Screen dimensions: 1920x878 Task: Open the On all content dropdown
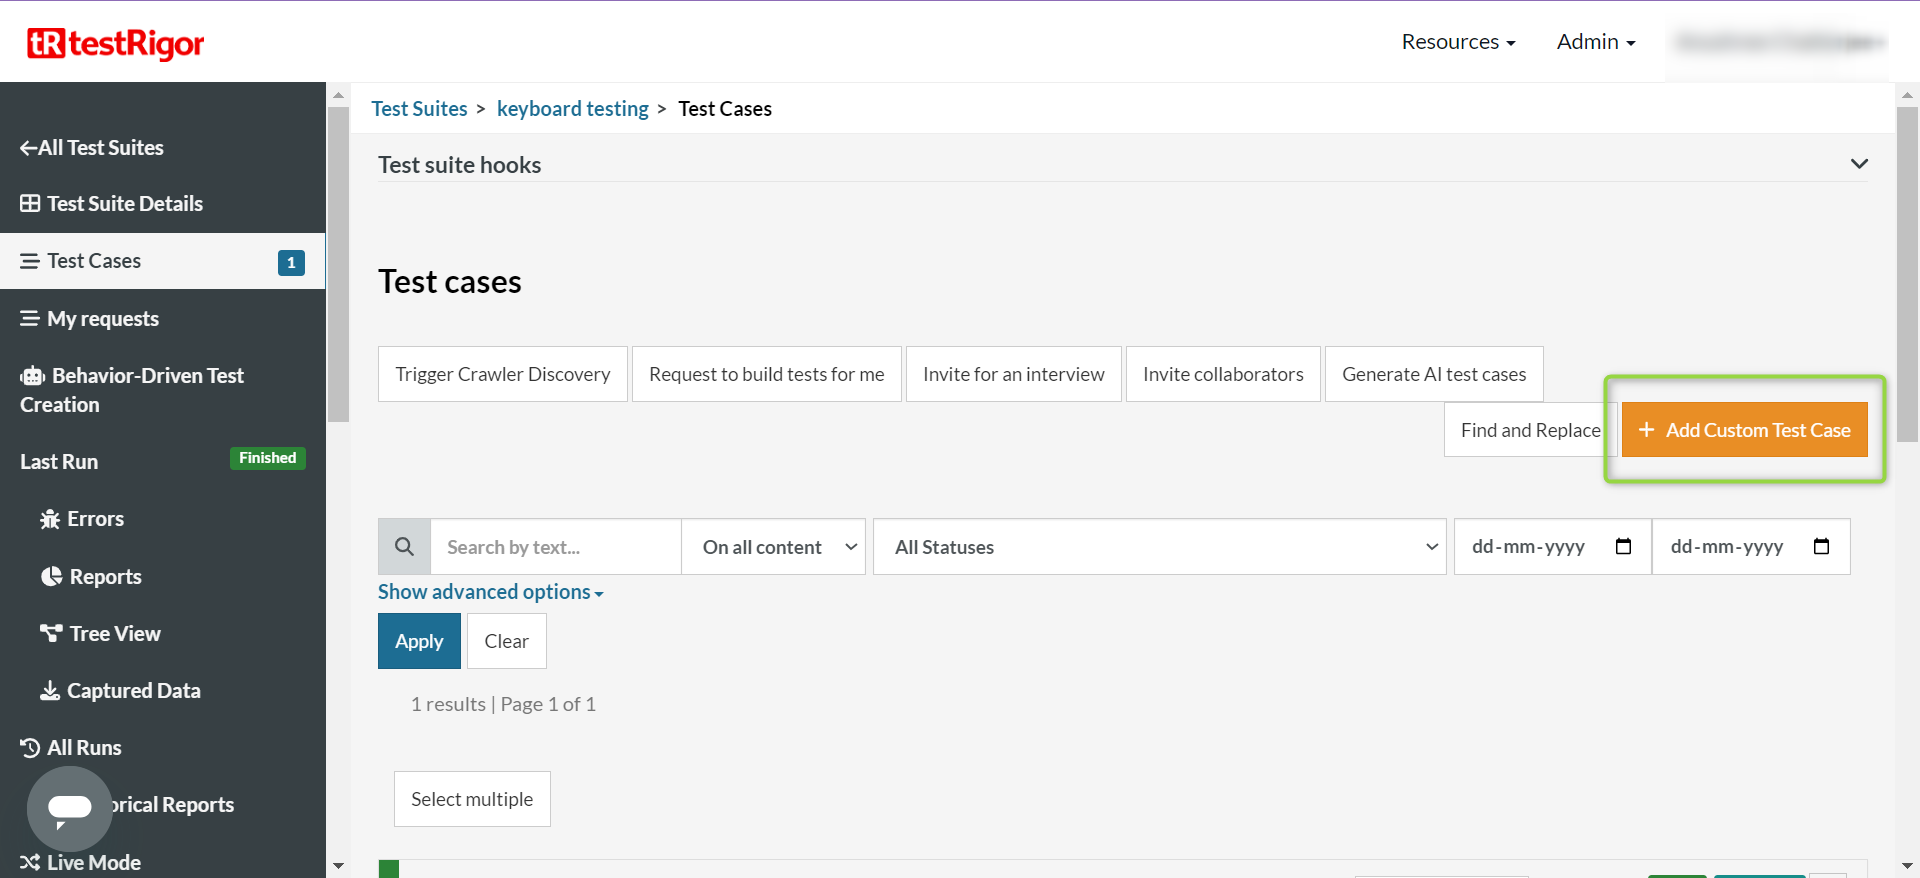click(x=773, y=547)
